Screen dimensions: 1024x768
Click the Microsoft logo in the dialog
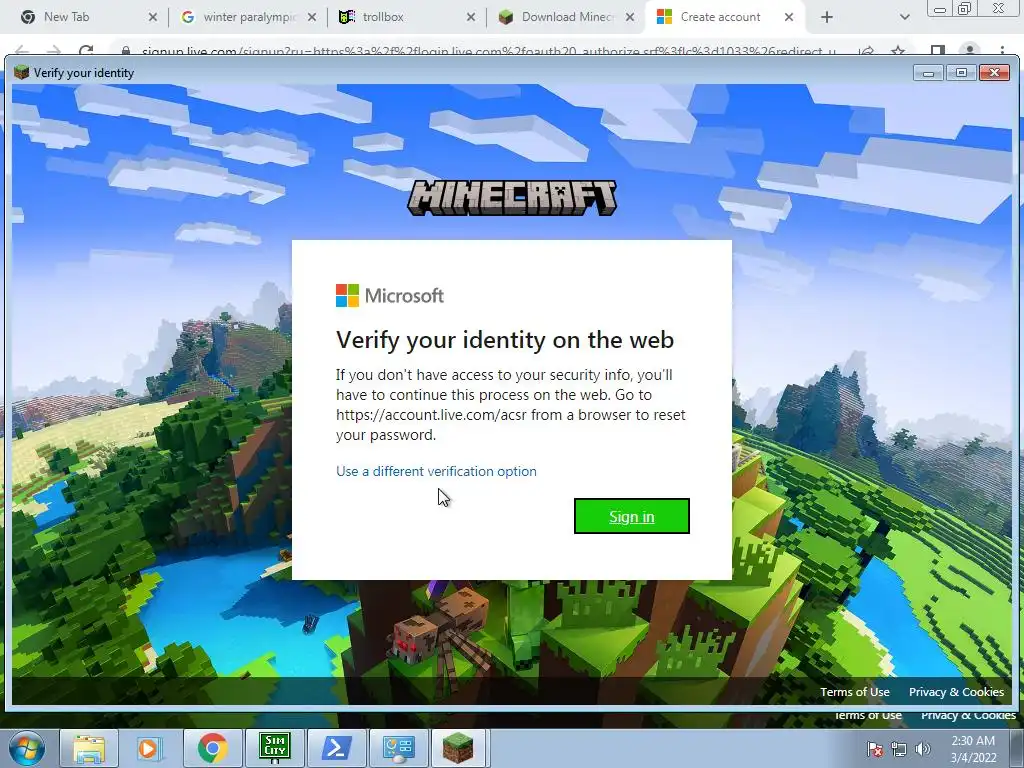pos(390,296)
